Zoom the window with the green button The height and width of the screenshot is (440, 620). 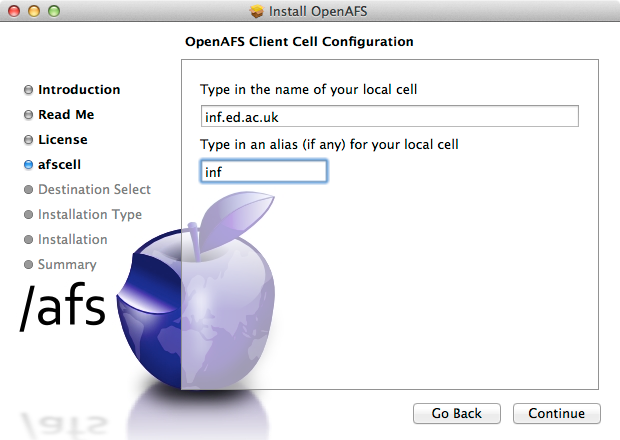click(54, 11)
